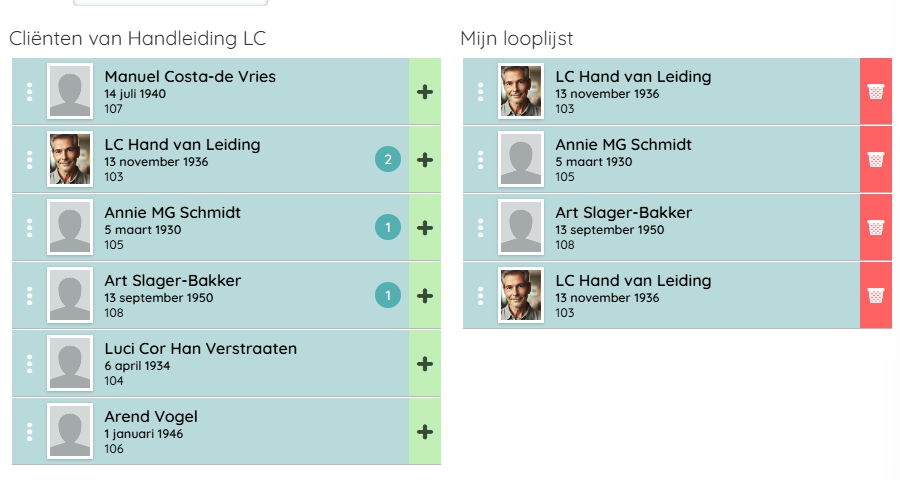Click the count badge on Annie MG Schmidt's client row
Viewport: 900px width, 480px height.
pos(388,228)
